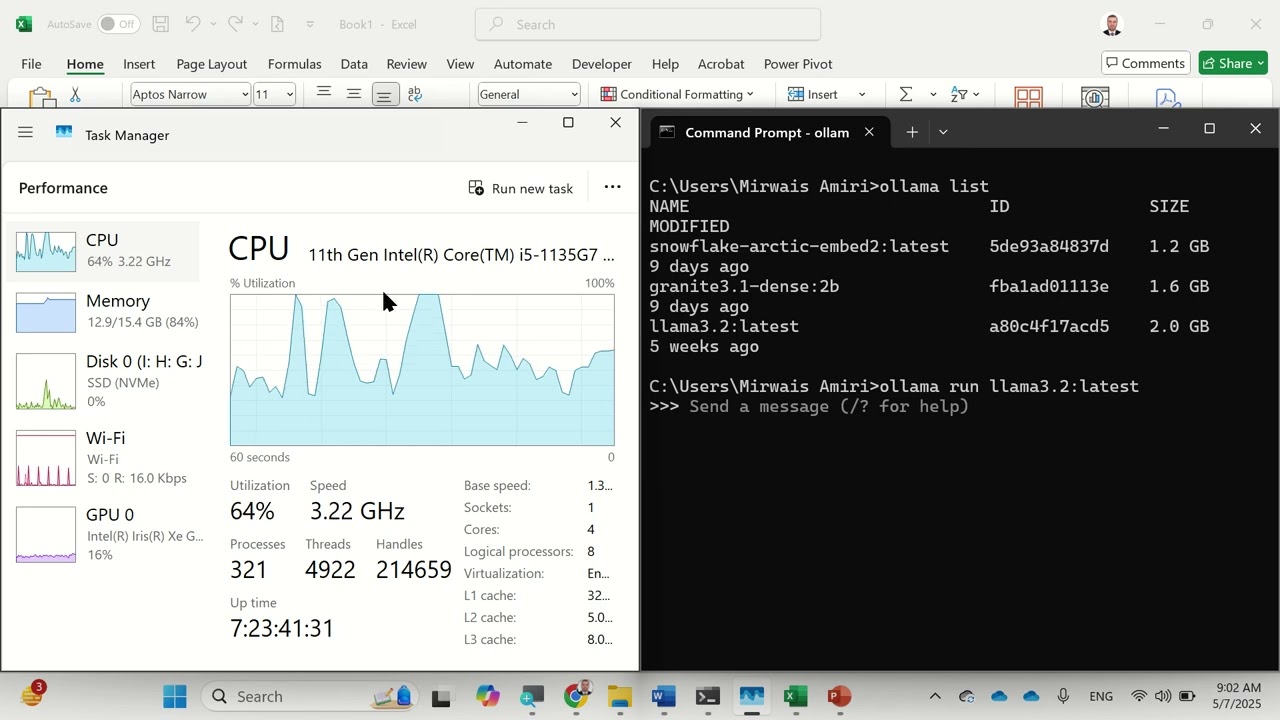The width and height of the screenshot is (1280, 720).
Task: Open Insert cells dropdown arrow
Action: point(861,94)
